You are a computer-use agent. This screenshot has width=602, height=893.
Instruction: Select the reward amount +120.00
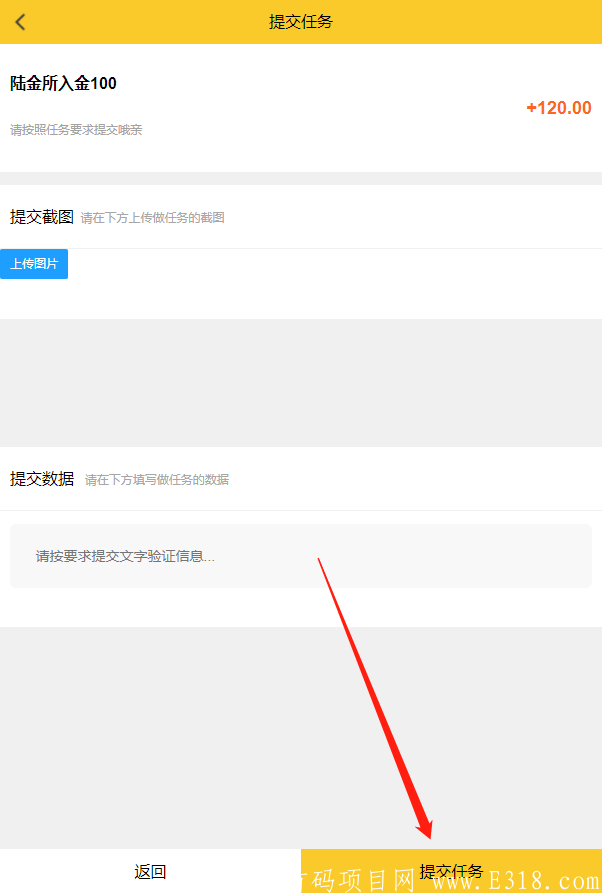click(559, 108)
